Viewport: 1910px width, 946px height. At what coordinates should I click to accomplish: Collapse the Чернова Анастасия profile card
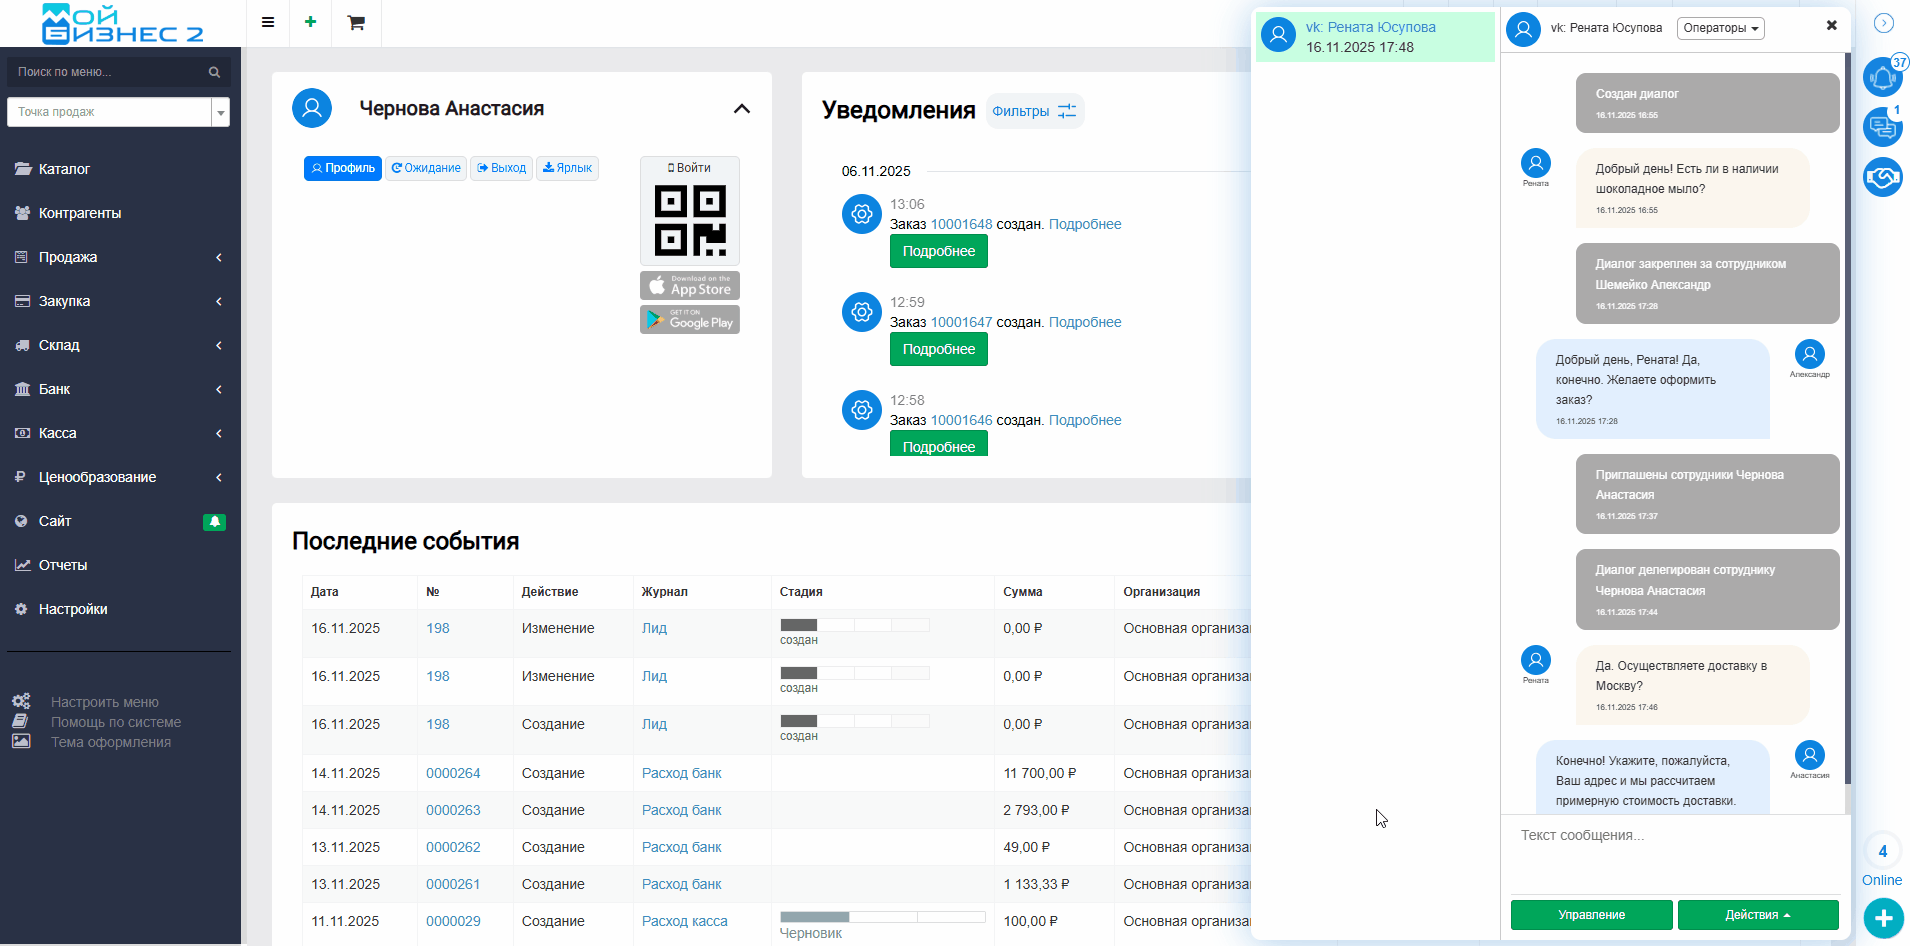(x=742, y=109)
